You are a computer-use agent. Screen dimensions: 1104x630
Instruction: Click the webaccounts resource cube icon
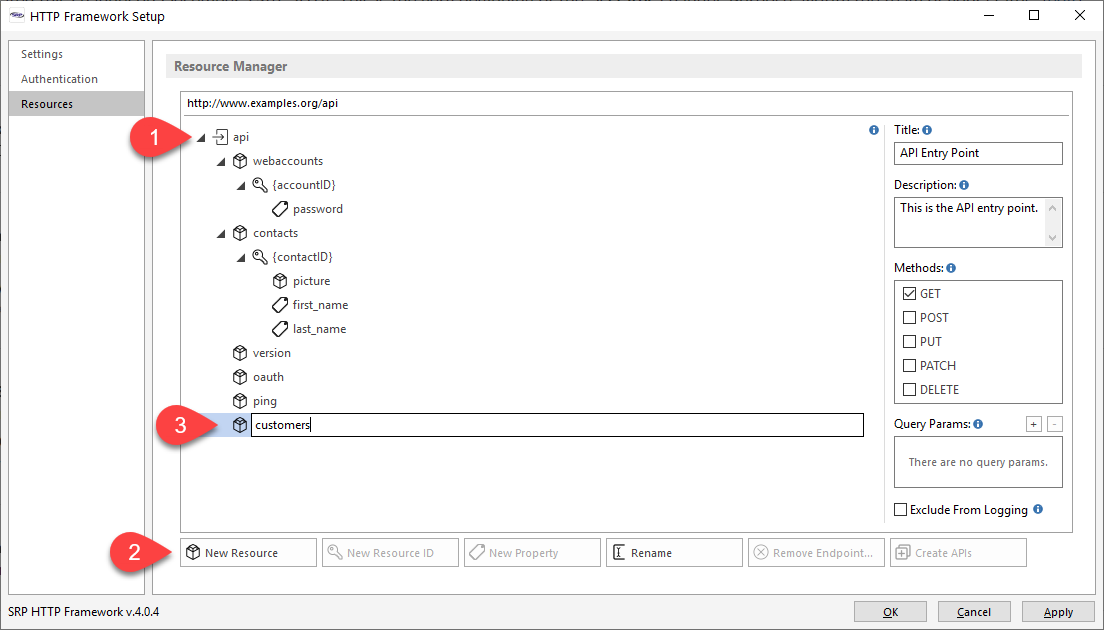239,161
